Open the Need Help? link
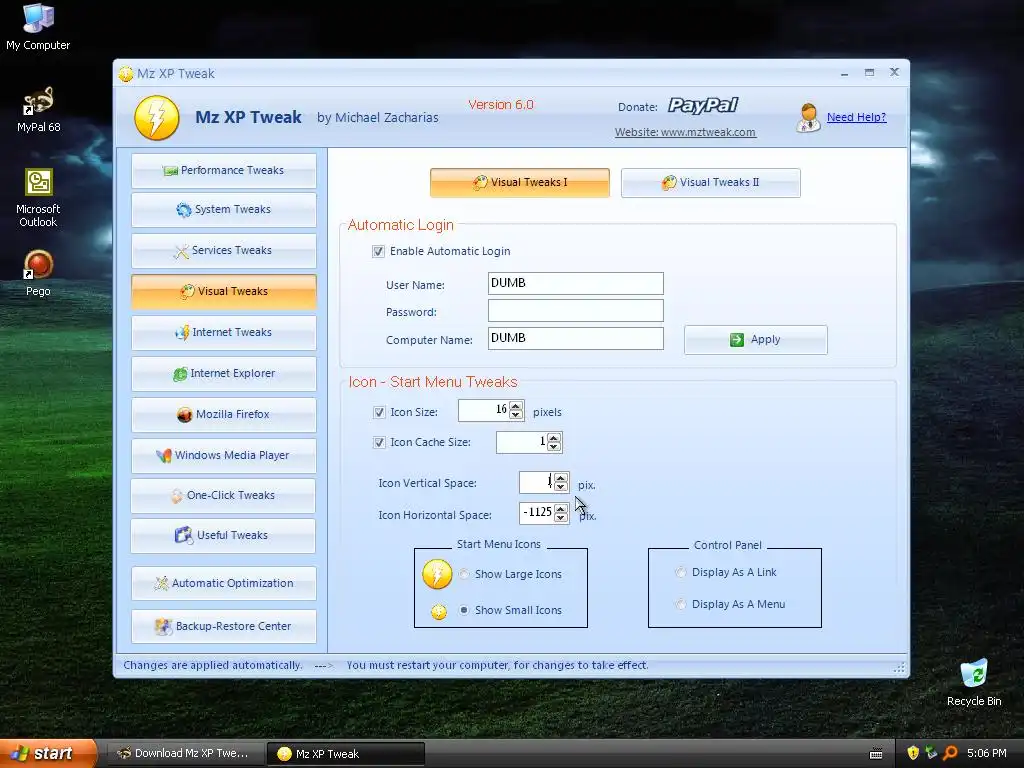Viewport: 1024px width, 768px height. coord(856,118)
